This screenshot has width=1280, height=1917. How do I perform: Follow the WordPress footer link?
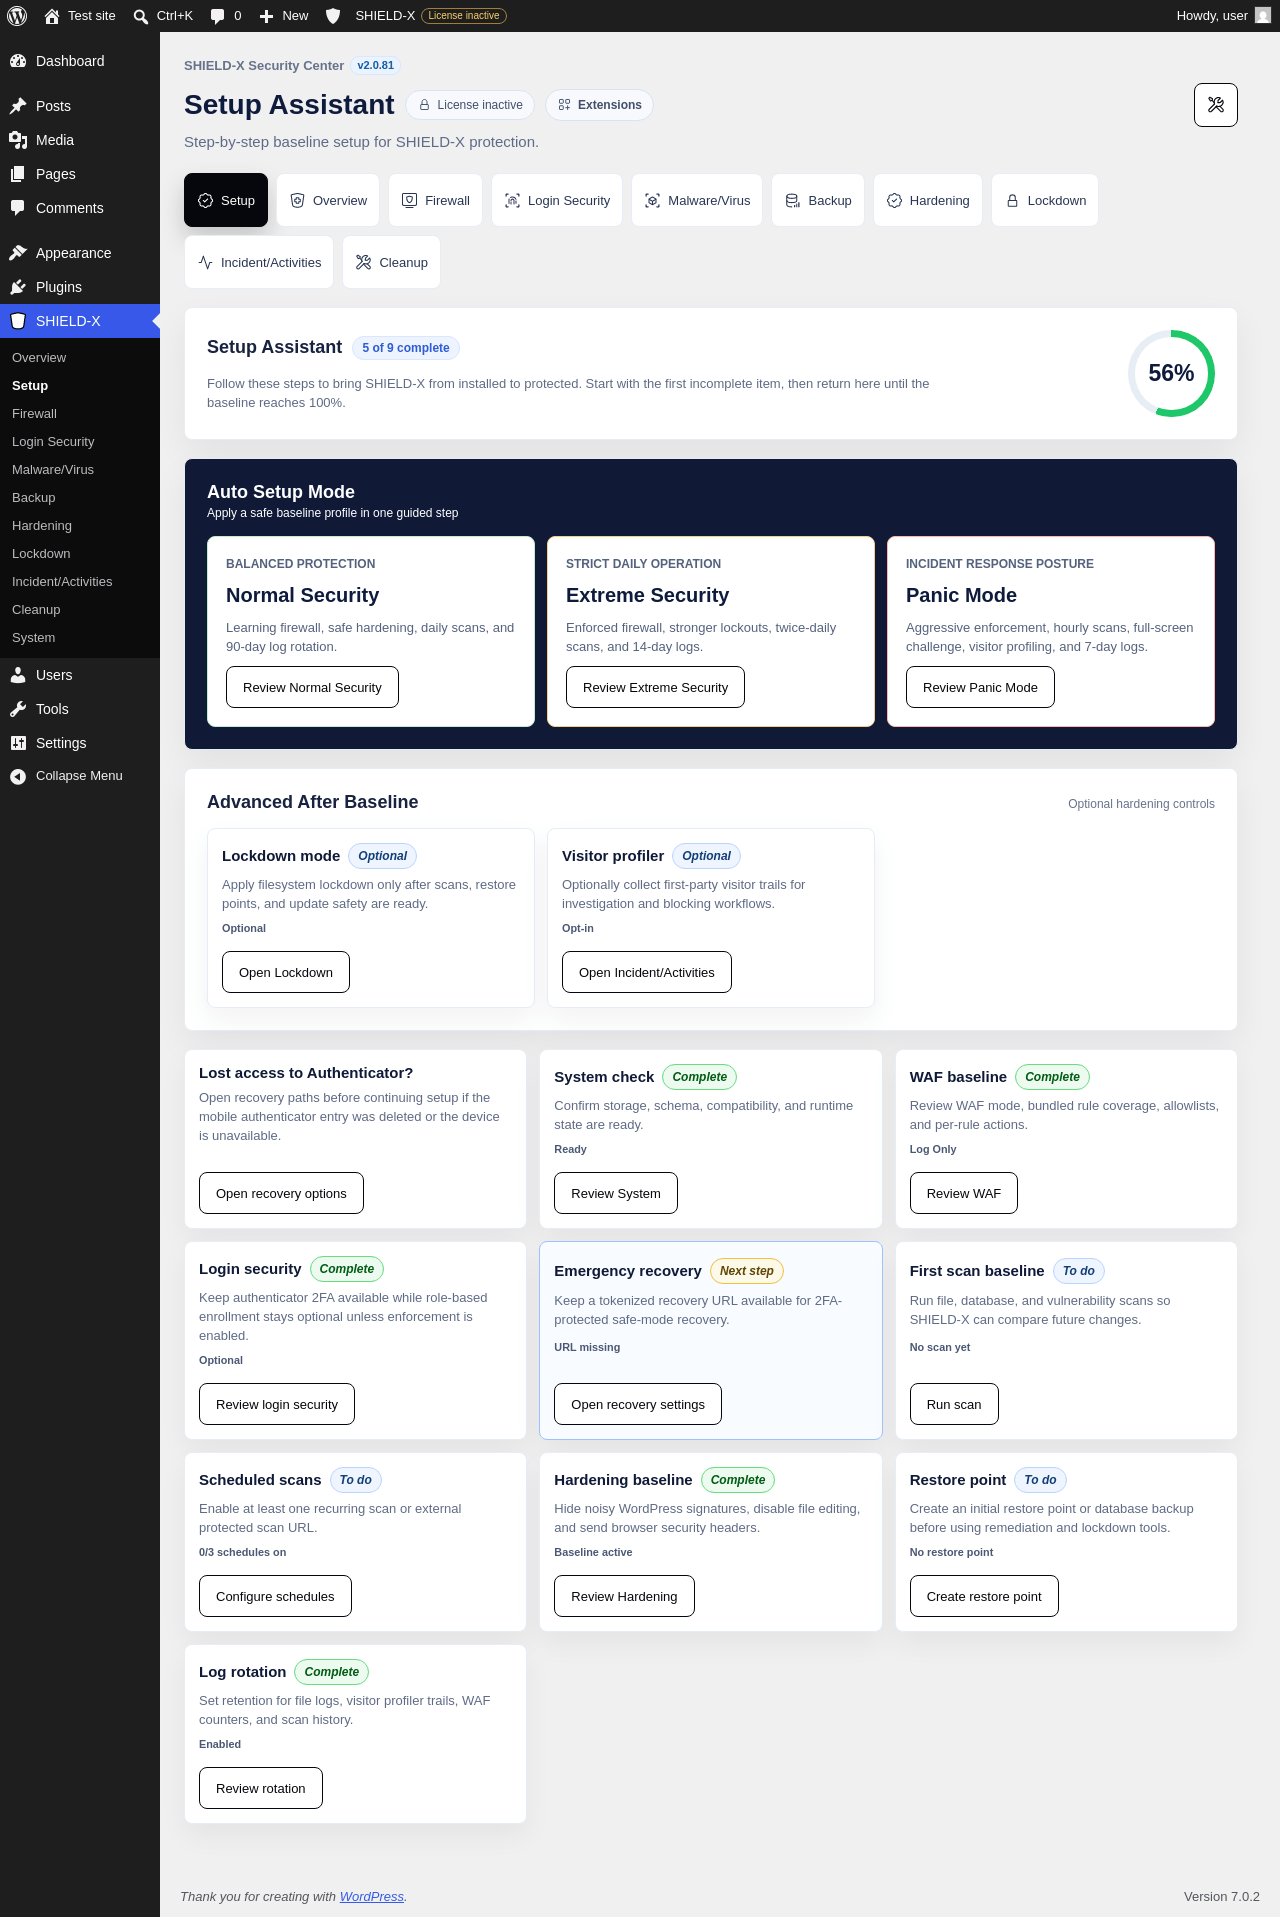[x=372, y=1897]
